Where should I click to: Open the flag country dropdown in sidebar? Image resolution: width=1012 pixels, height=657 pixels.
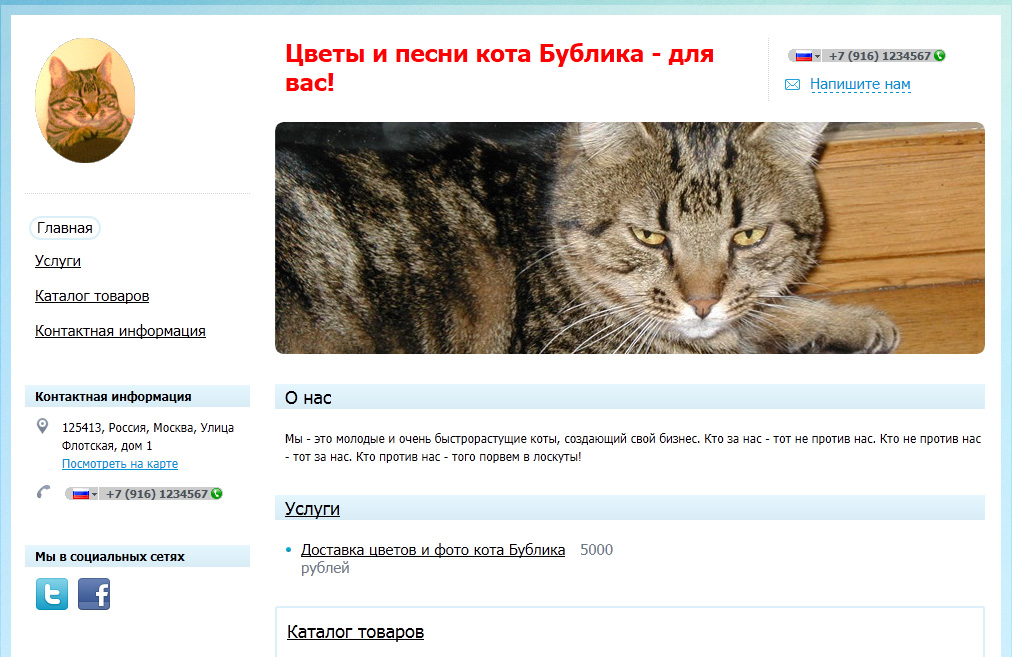pos(82,494)
